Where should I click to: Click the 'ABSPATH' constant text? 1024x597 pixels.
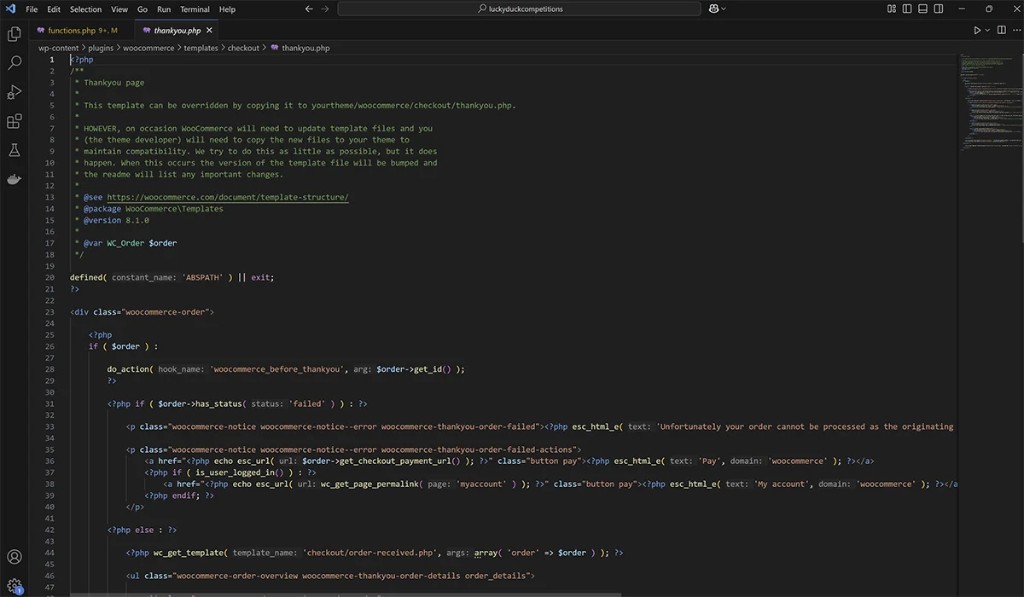pyautogui.click(x=202, y=278)
